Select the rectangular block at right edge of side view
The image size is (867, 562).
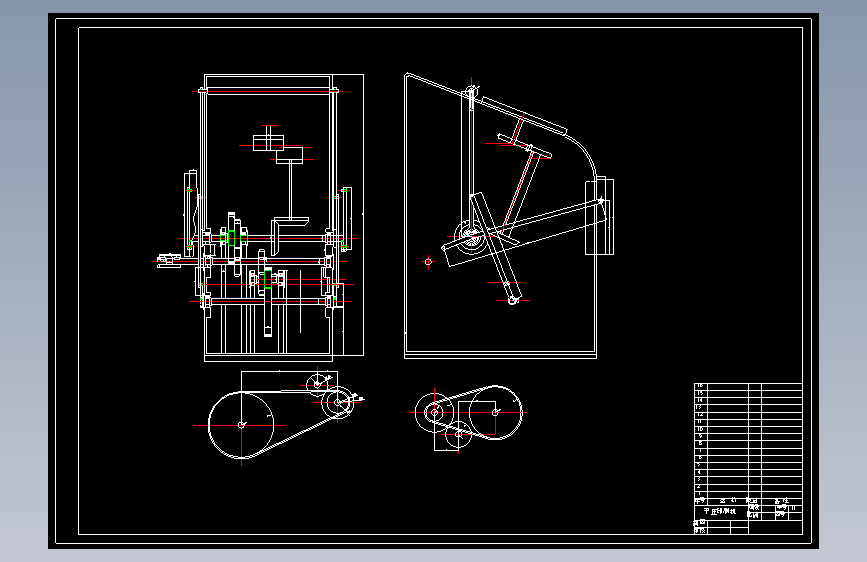point(599,216)
